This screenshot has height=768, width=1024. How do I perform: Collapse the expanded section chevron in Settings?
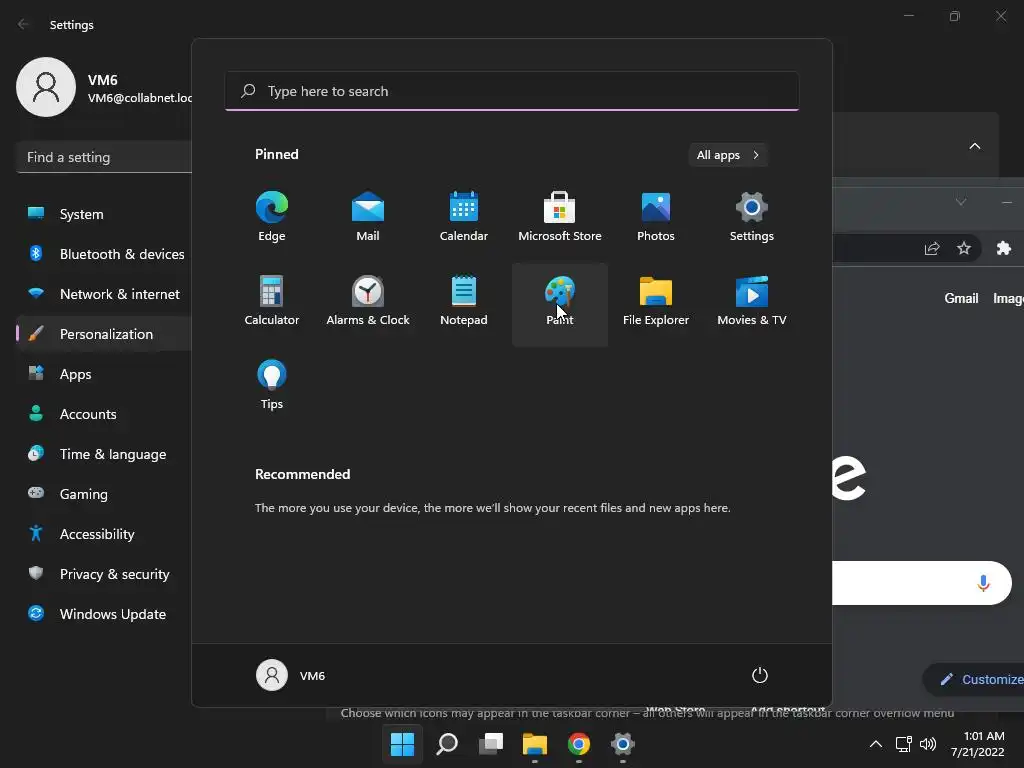coord(974,146)
